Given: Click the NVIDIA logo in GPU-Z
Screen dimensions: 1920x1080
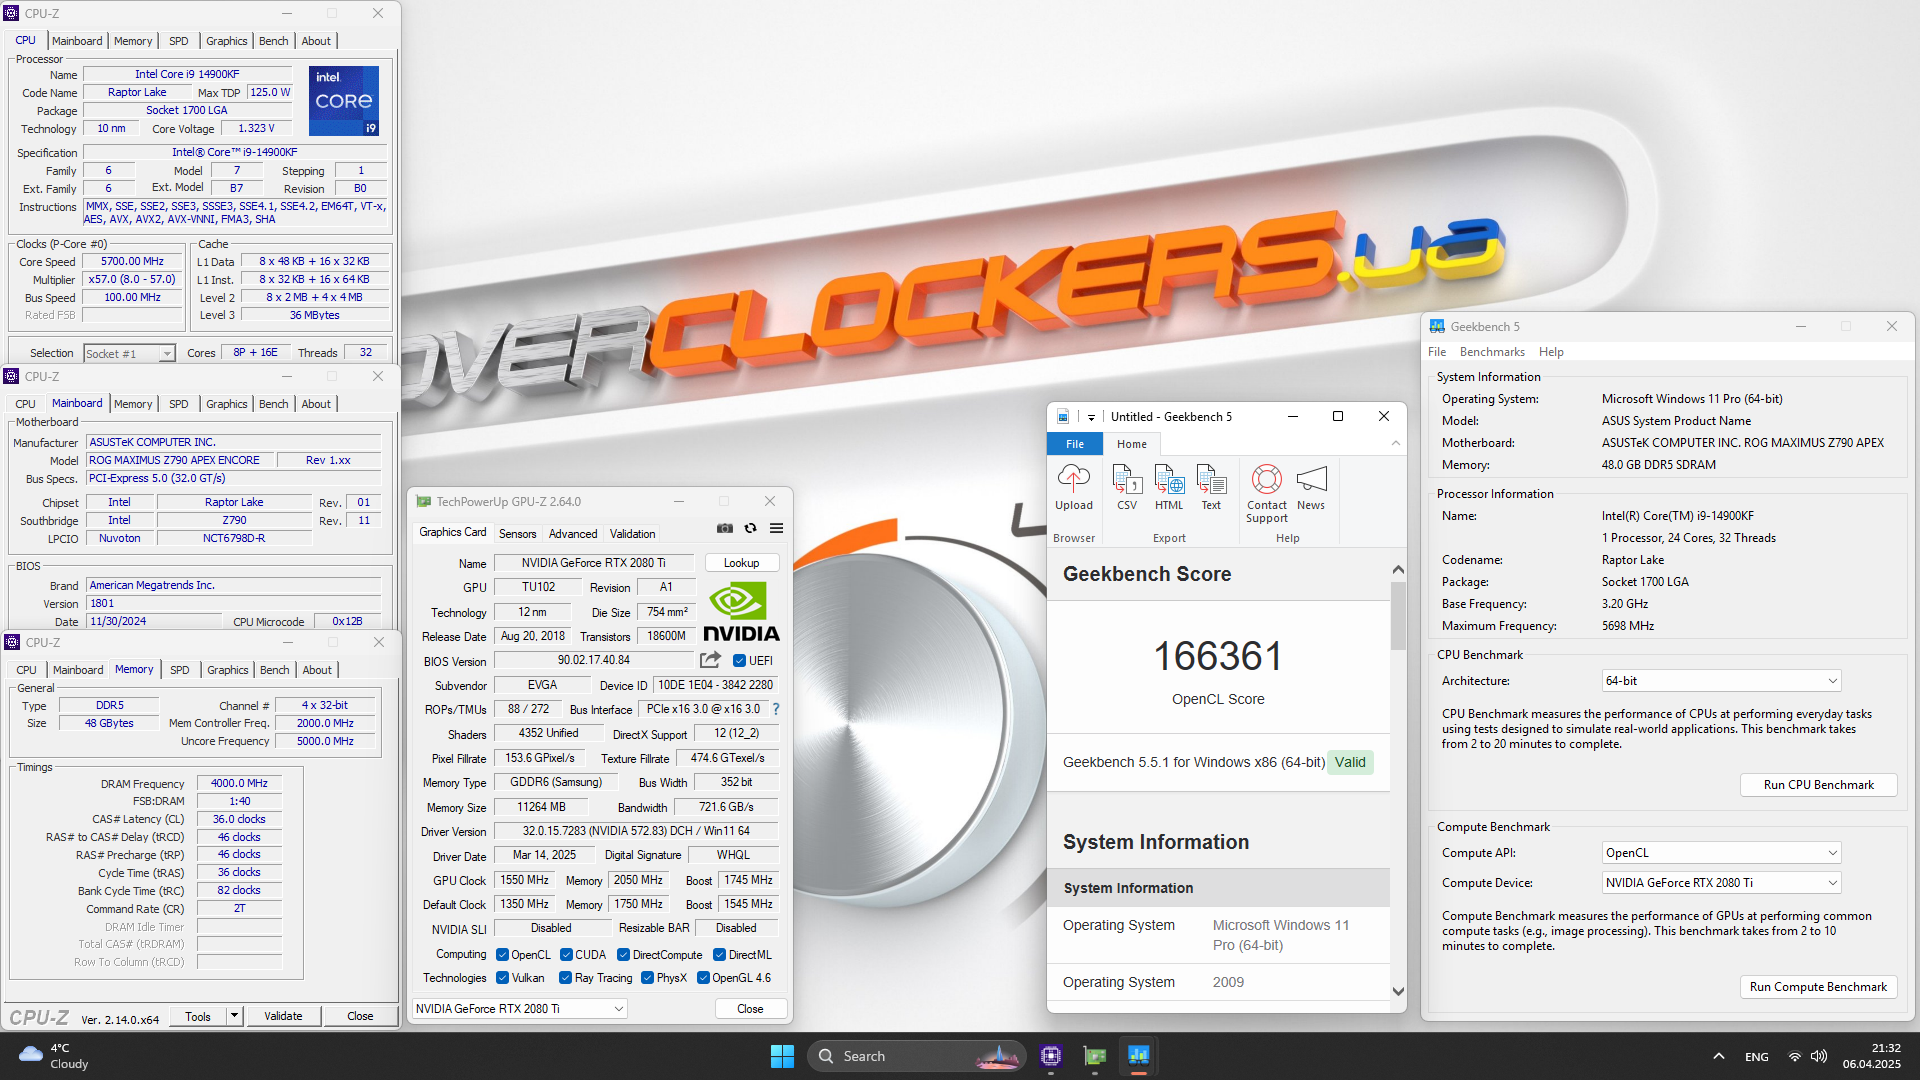Looking at the screenshot, I should click(741, 612).
